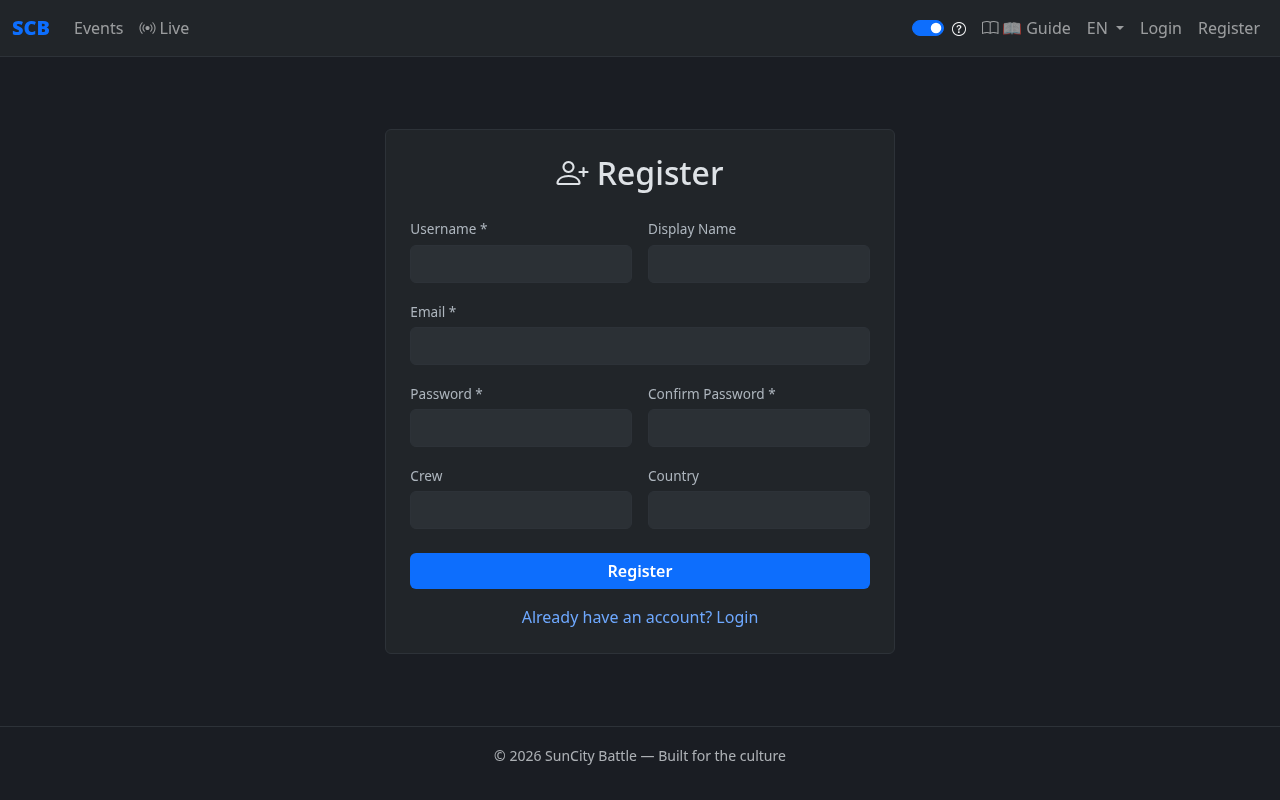Open the Guide page
Screen dimensions: 1280x800
pyautogui.click(x=1049, y=28)
